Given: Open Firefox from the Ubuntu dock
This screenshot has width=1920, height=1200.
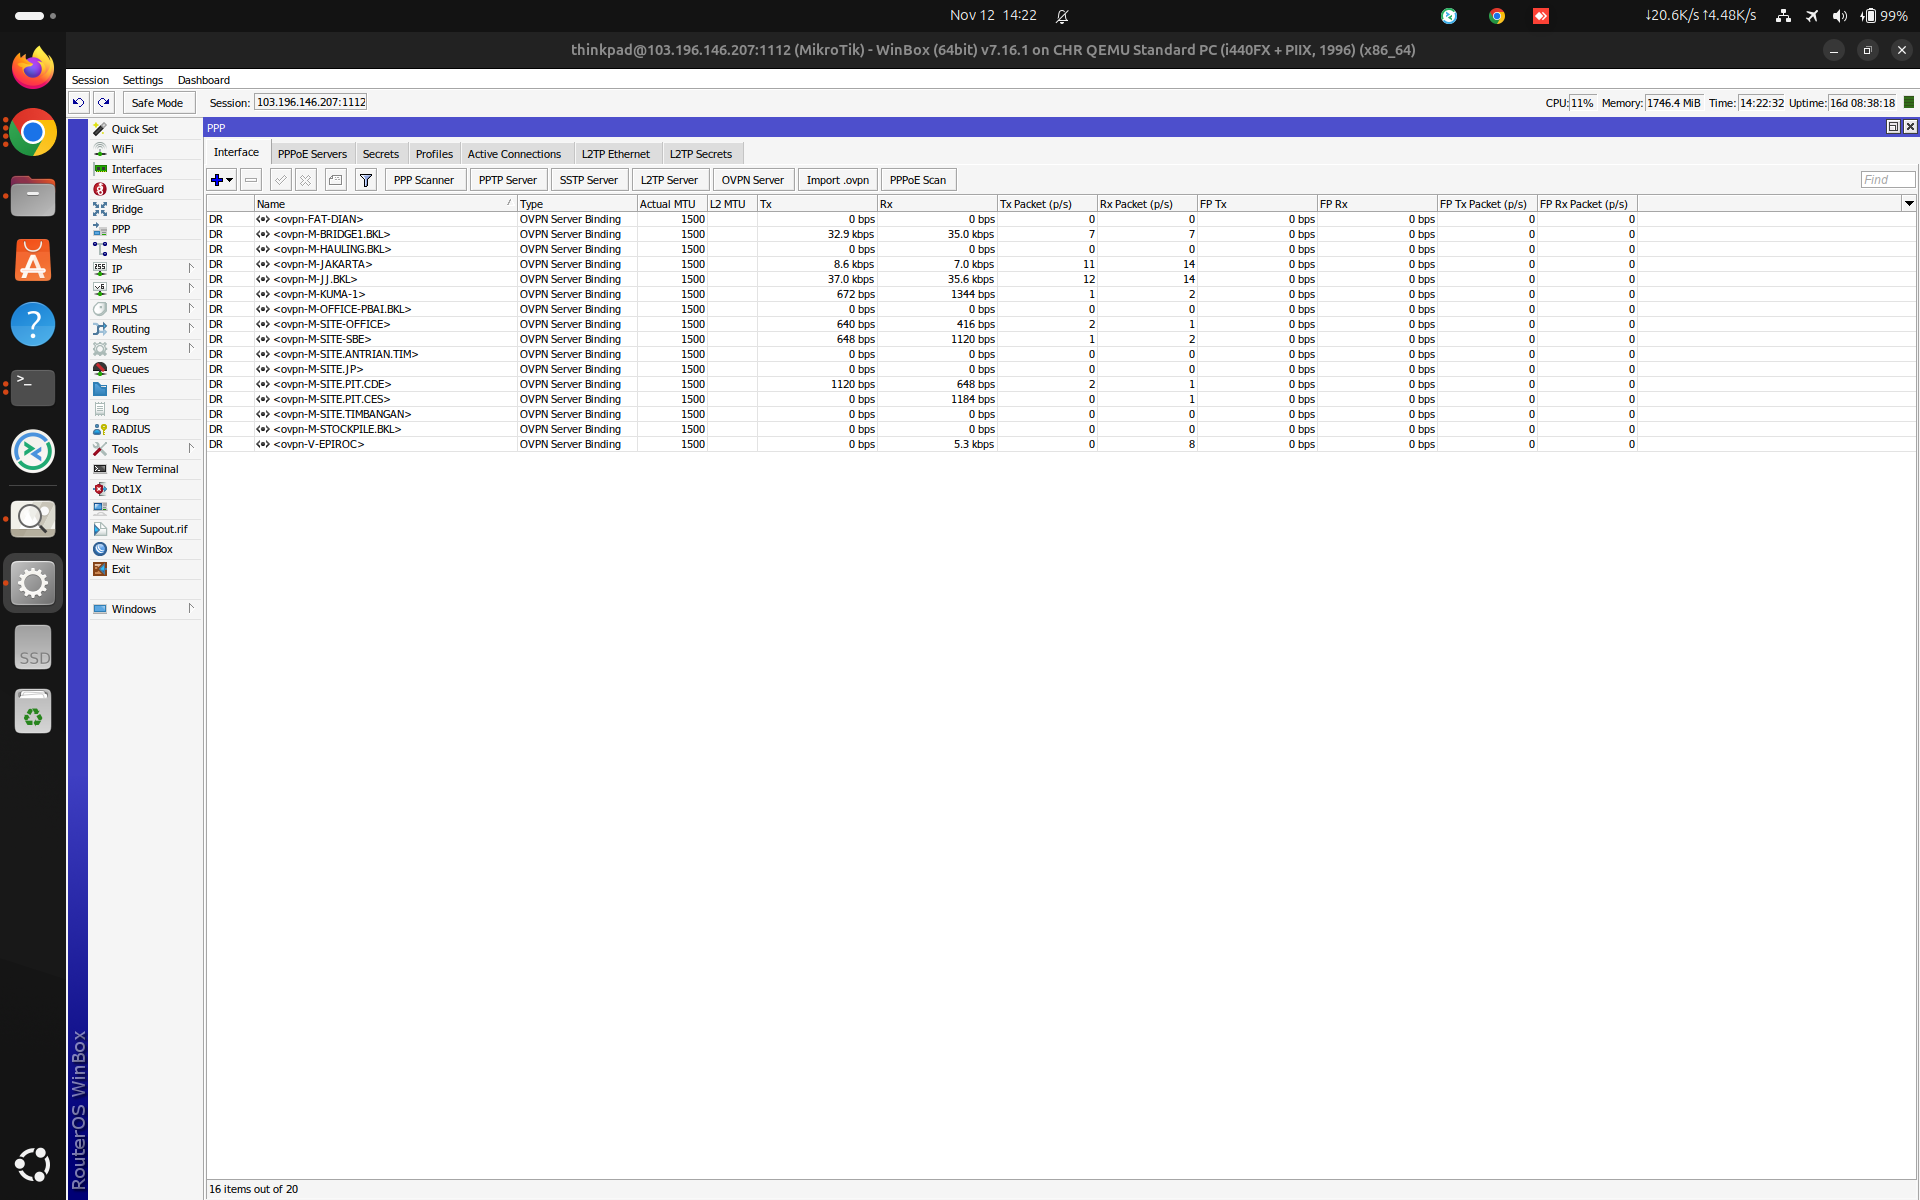Looking at the screenshot, I should 33,68.
